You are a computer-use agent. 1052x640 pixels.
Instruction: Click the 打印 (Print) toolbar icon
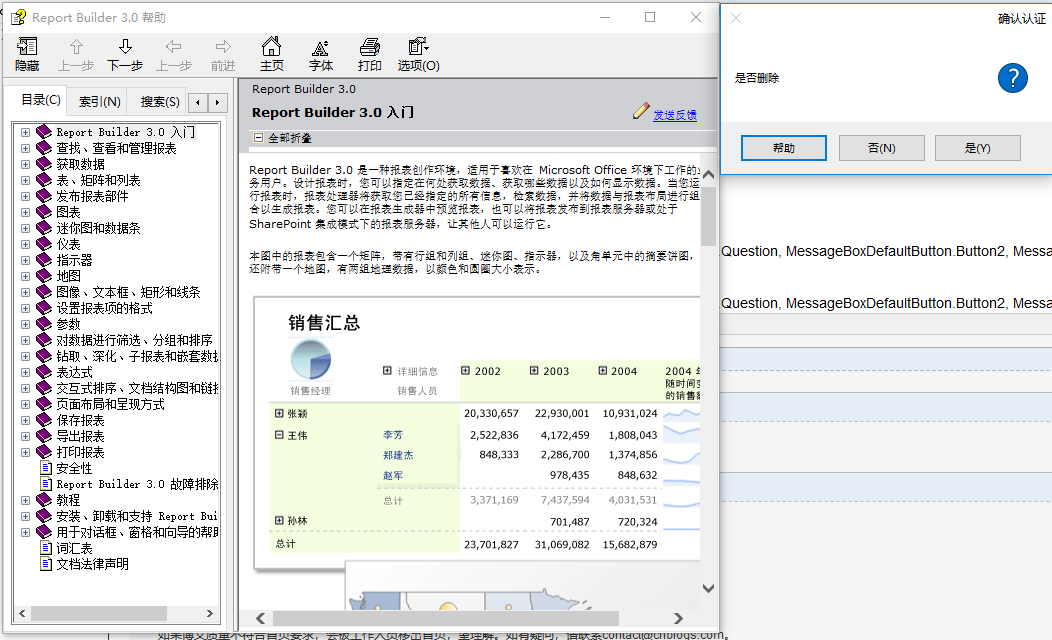(370, 47)
